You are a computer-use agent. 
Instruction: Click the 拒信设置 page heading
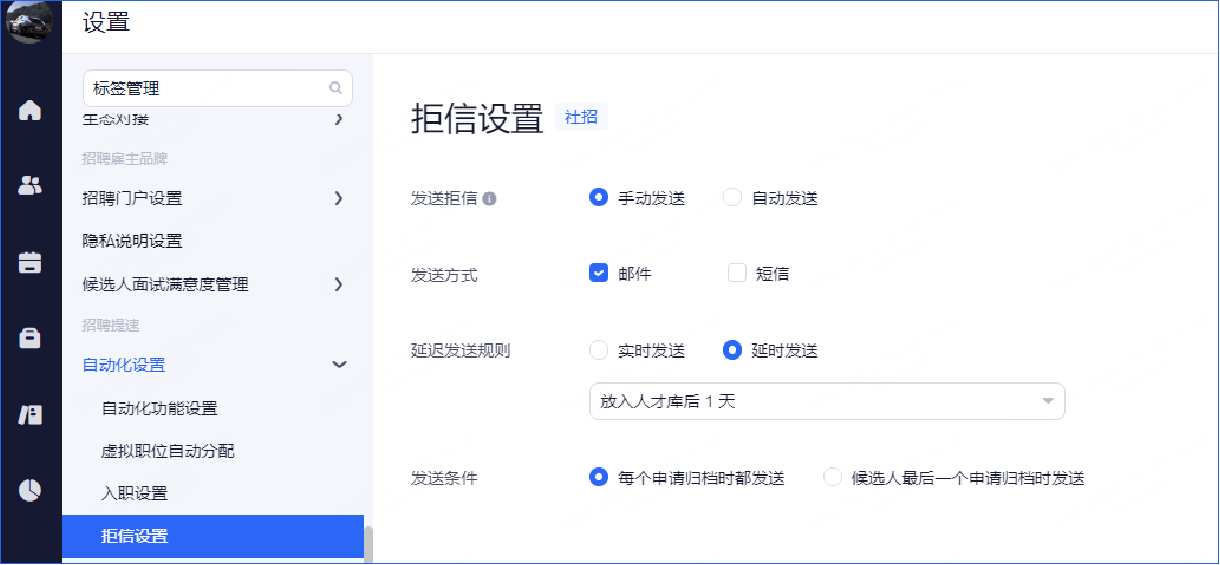(477, 118)
